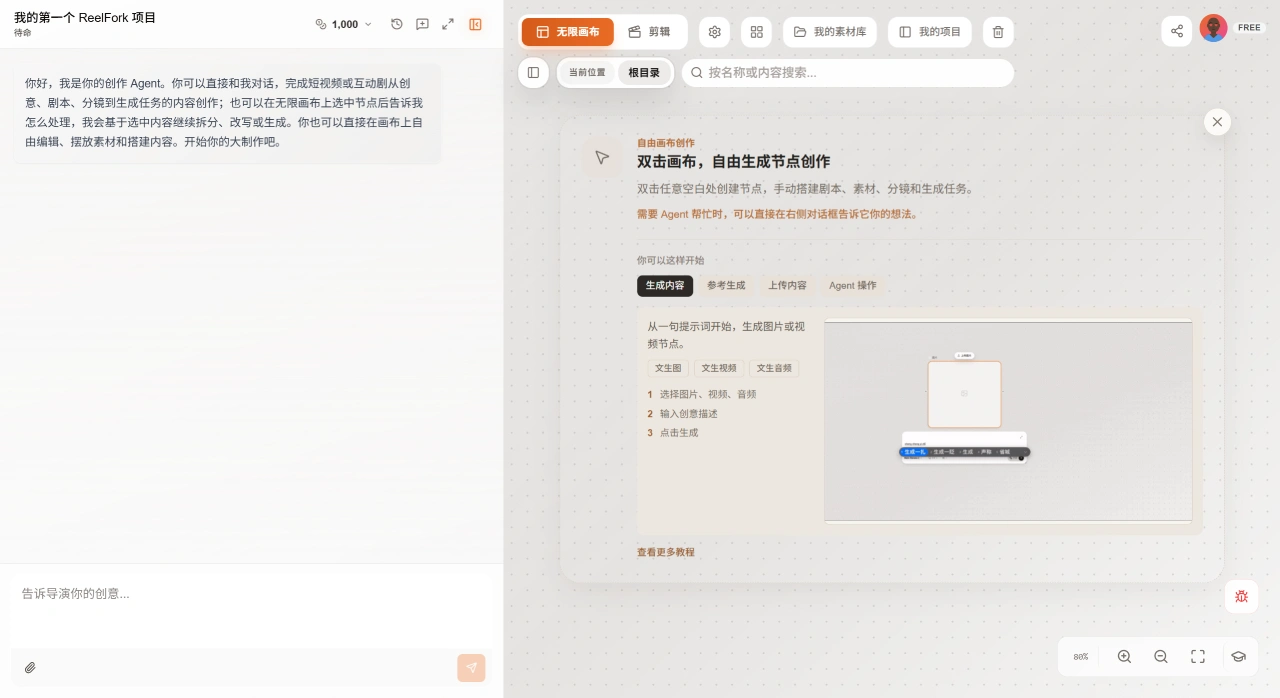This screenshot has width=1280, height=698.
Task: Focus the 告诉导演你的创意 chat input
Action: [x=252, y=608]
